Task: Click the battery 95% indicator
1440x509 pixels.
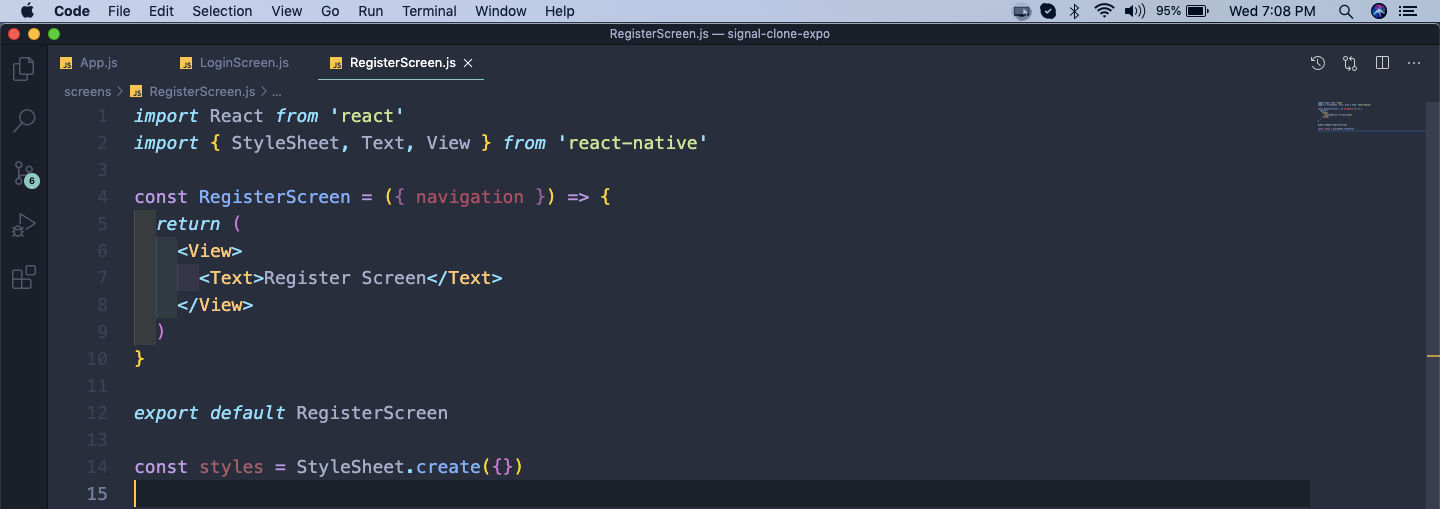Action: click(1183, 11)
